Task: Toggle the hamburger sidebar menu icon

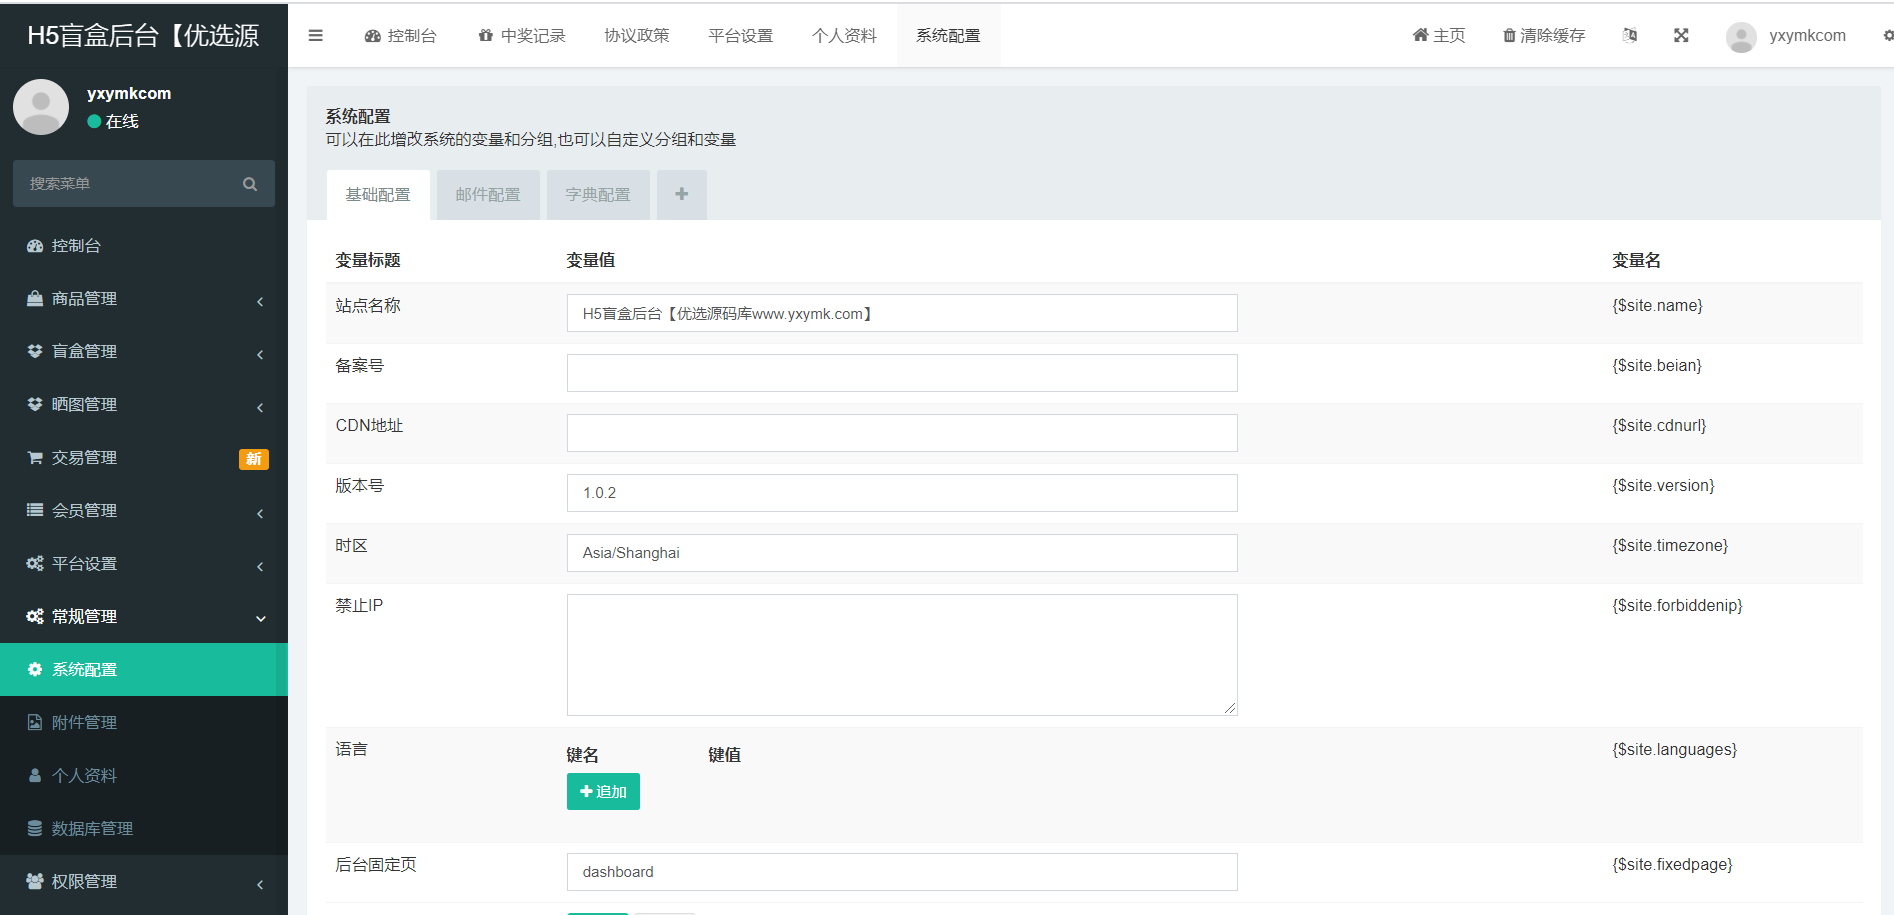Action: (x=315, y=36)
